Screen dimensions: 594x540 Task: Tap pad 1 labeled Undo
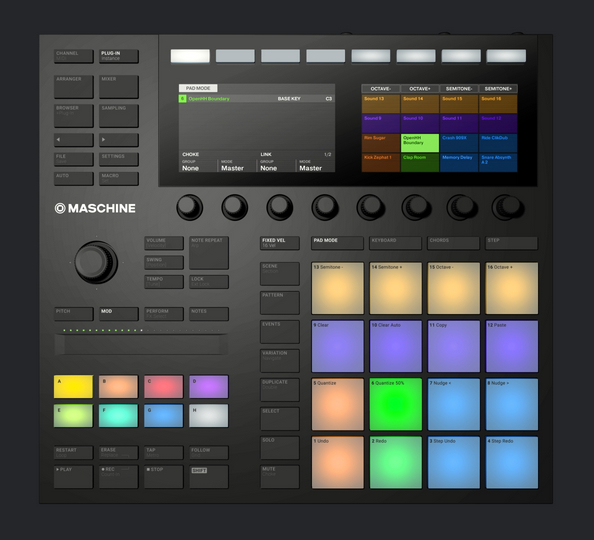tap(338, 462)
